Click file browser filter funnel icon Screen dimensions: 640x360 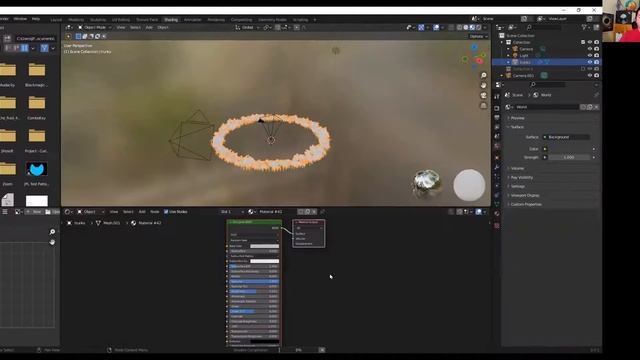coord(44,48)
